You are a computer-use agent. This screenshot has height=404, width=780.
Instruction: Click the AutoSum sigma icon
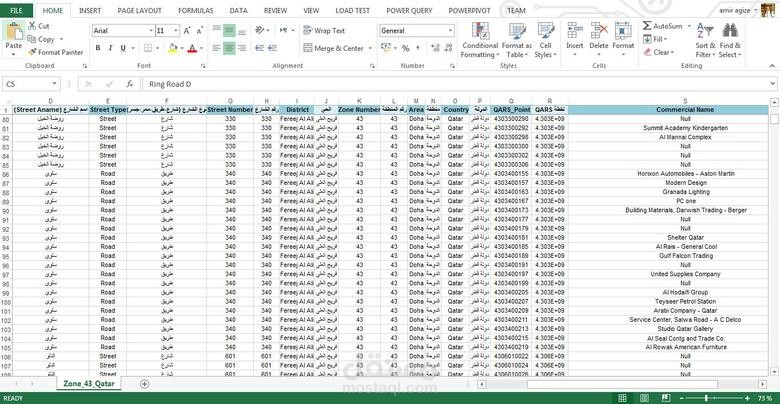(x=647, y=26)
